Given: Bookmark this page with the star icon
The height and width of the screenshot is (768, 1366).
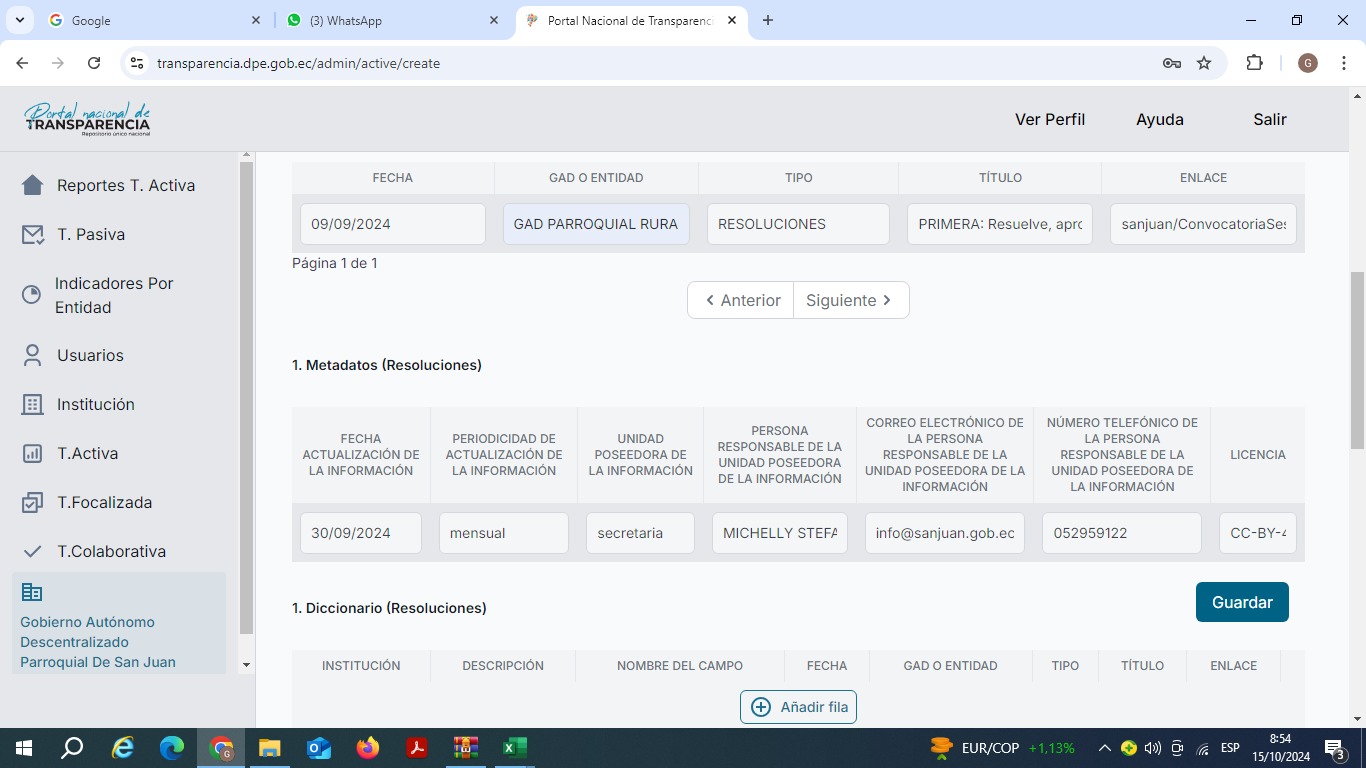Looking at the screenshot, I should point(1204,63).
